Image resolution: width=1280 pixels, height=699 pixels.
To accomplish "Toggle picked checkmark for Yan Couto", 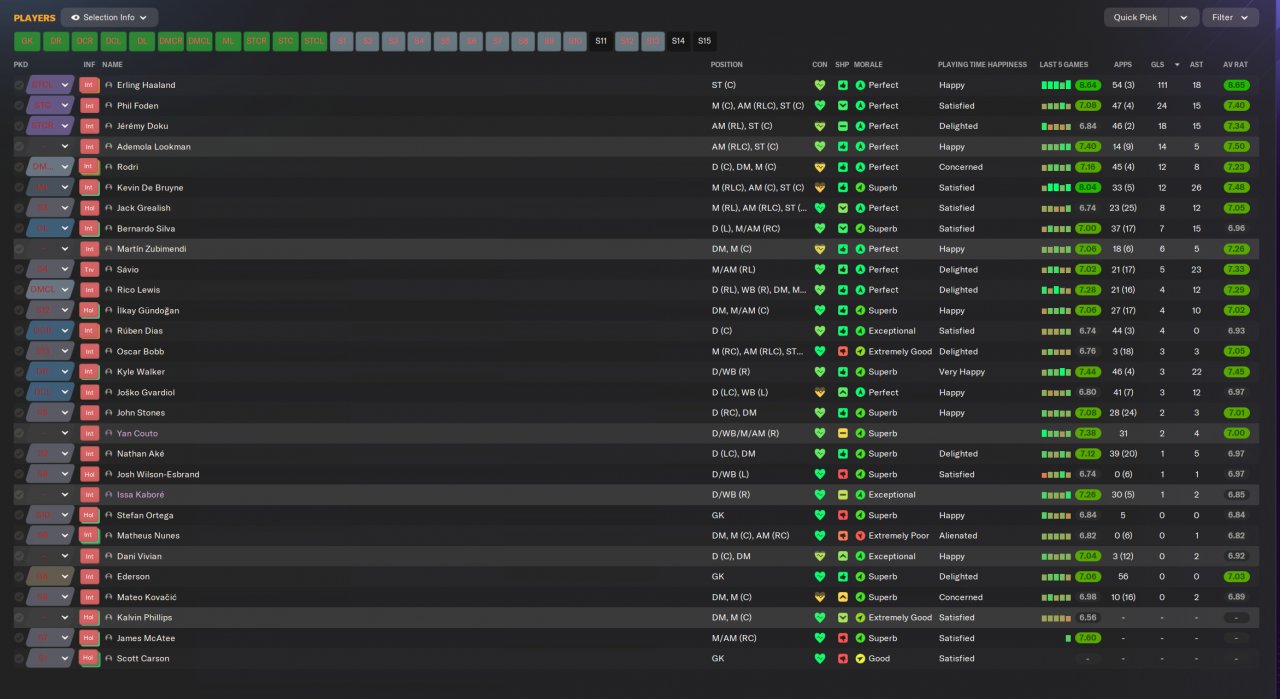I will point(19,434).
